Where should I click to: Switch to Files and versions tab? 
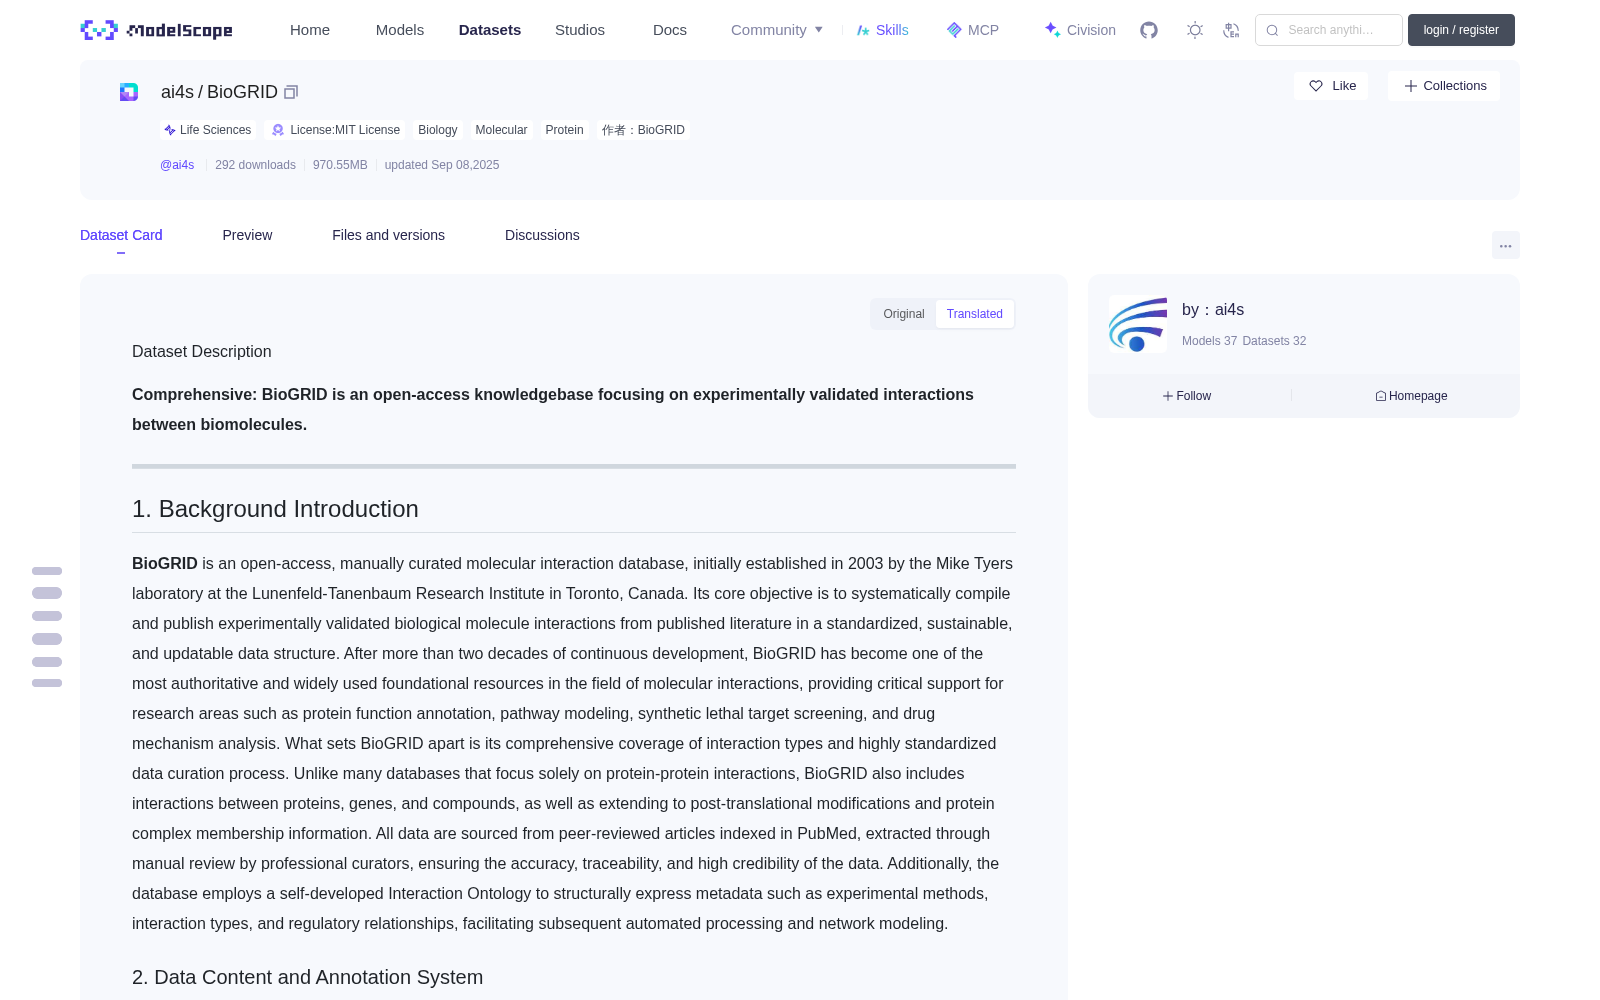pos(388,235)
